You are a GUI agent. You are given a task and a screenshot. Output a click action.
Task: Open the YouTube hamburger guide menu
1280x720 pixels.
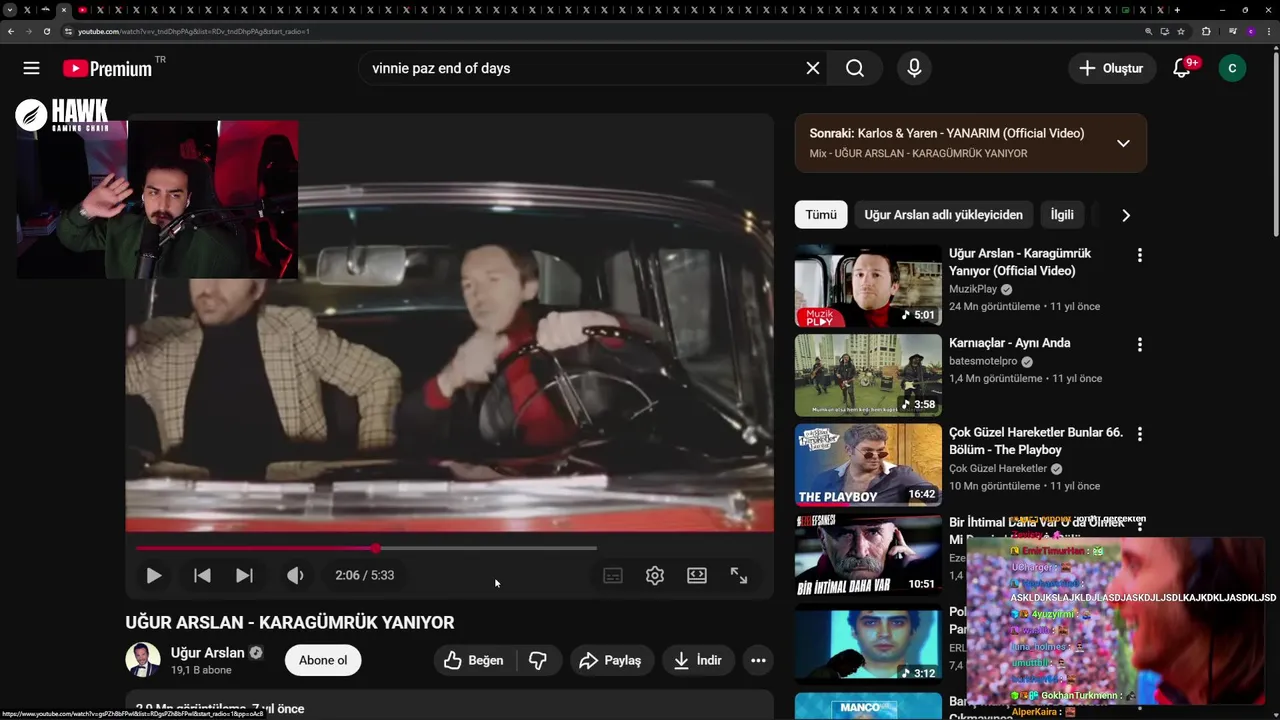click(x=31, y=68)
